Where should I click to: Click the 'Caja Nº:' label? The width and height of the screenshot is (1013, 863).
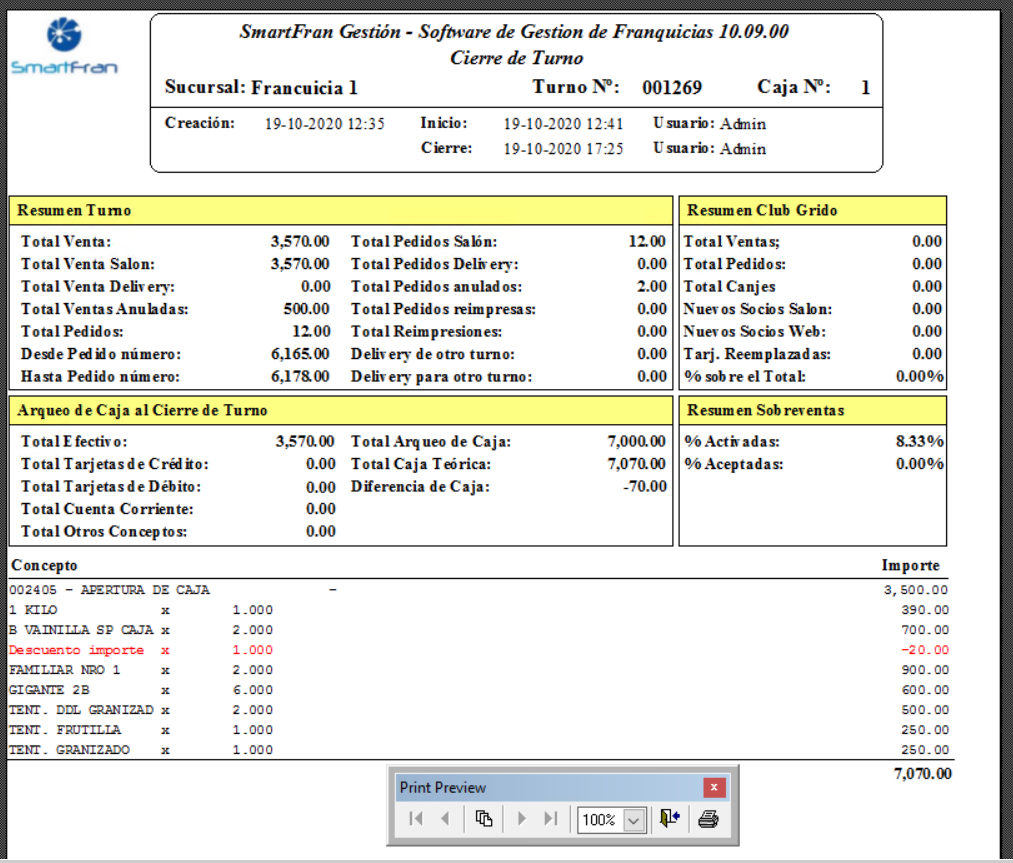point(794,87)
